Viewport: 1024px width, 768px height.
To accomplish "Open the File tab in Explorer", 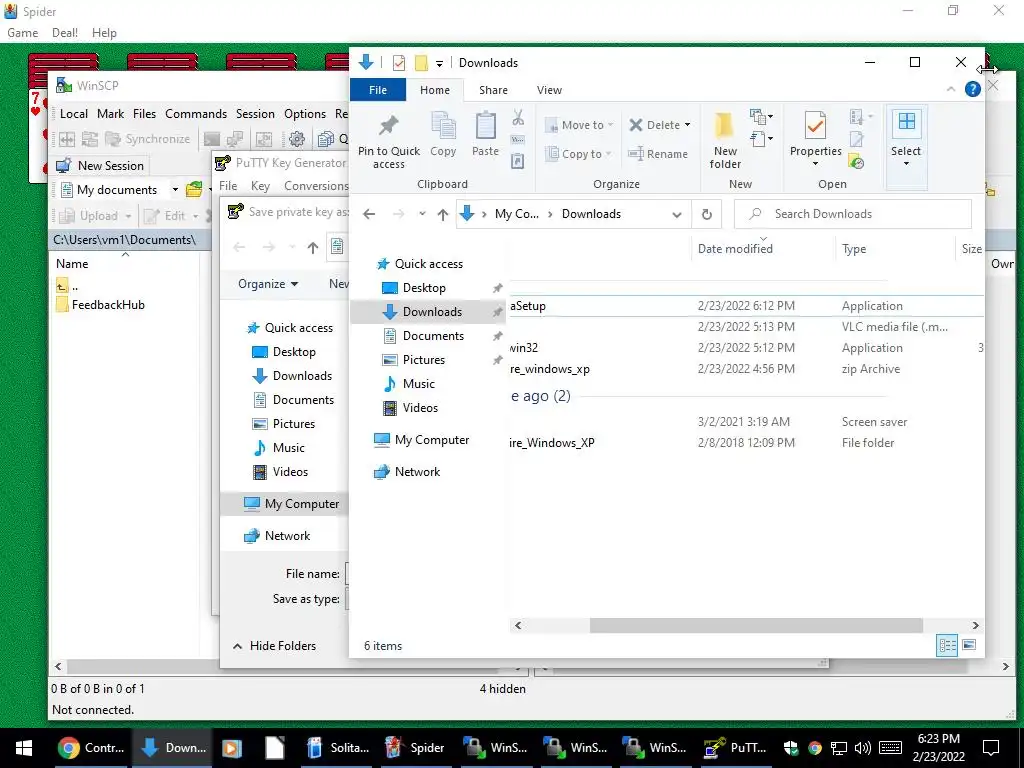I will [377, 90].
